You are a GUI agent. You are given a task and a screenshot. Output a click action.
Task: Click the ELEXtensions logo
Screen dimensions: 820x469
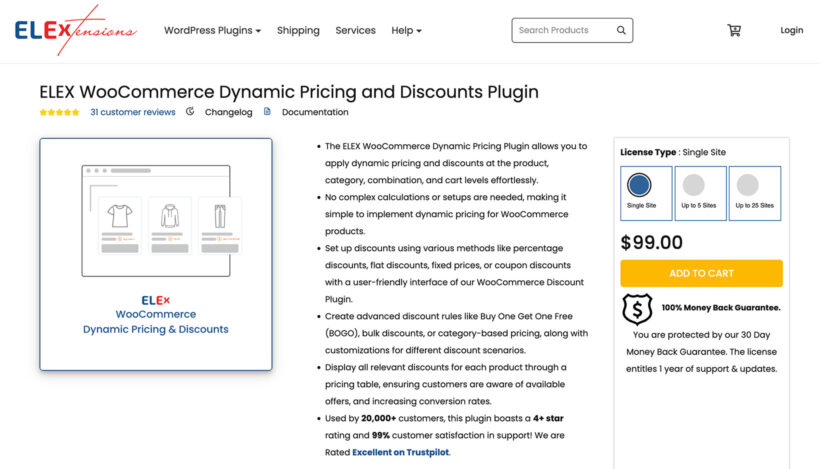[75, 30]
